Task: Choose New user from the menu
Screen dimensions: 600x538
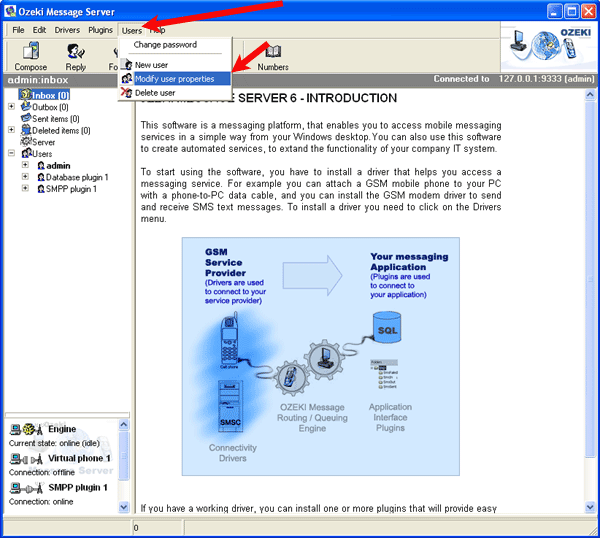Action: pyautogui.click(x=152, y=65)
